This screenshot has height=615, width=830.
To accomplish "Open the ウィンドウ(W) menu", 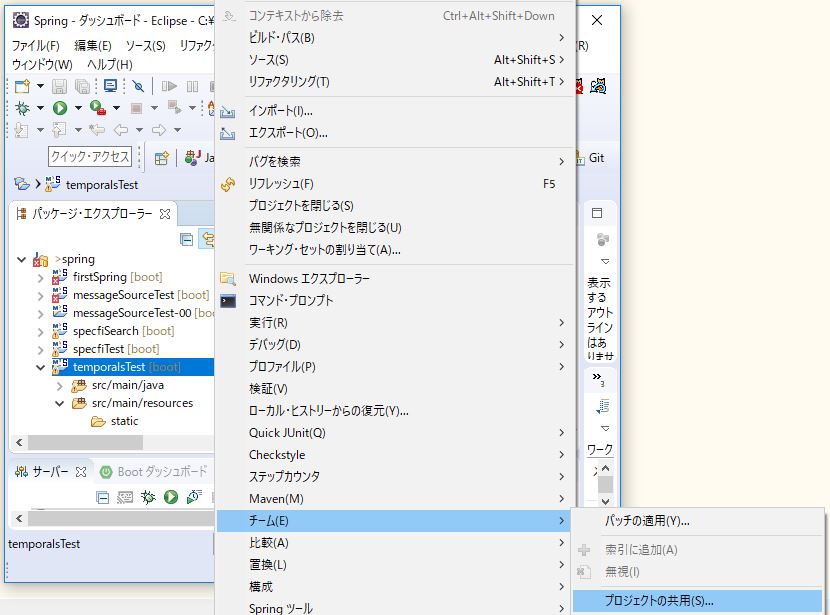I will (x=42, y=65).
